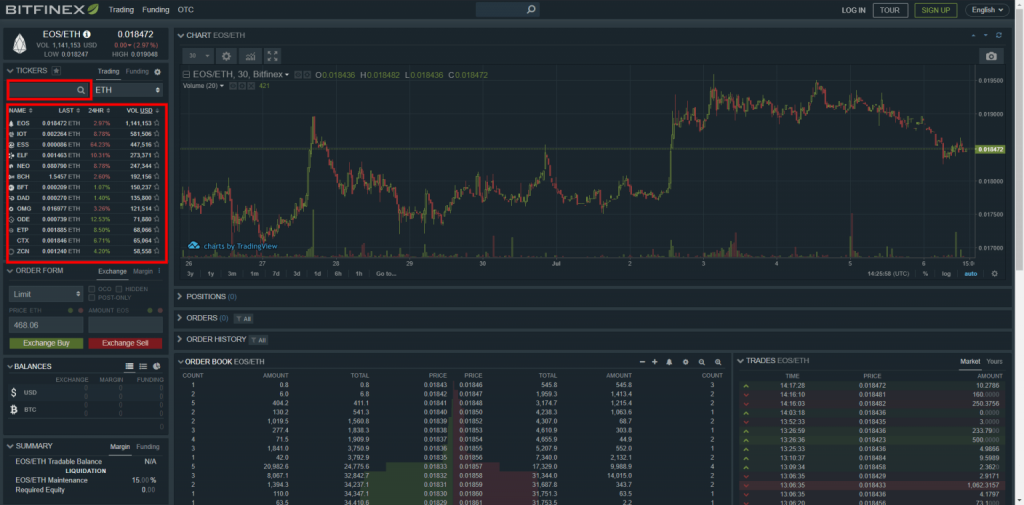1024x505 pixels.
Task: Open chart properties gear in chart toolbar
Action: click(x=227, y=56)
